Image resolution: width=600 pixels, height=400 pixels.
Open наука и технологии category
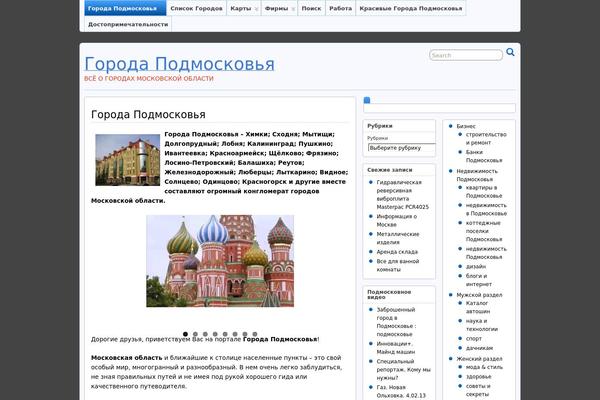pos(481,325)
